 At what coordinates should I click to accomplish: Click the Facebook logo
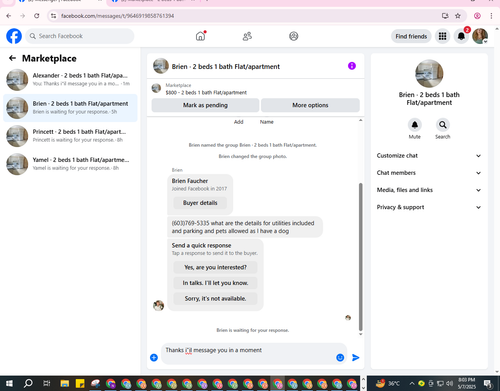click(x=14, y=36)
